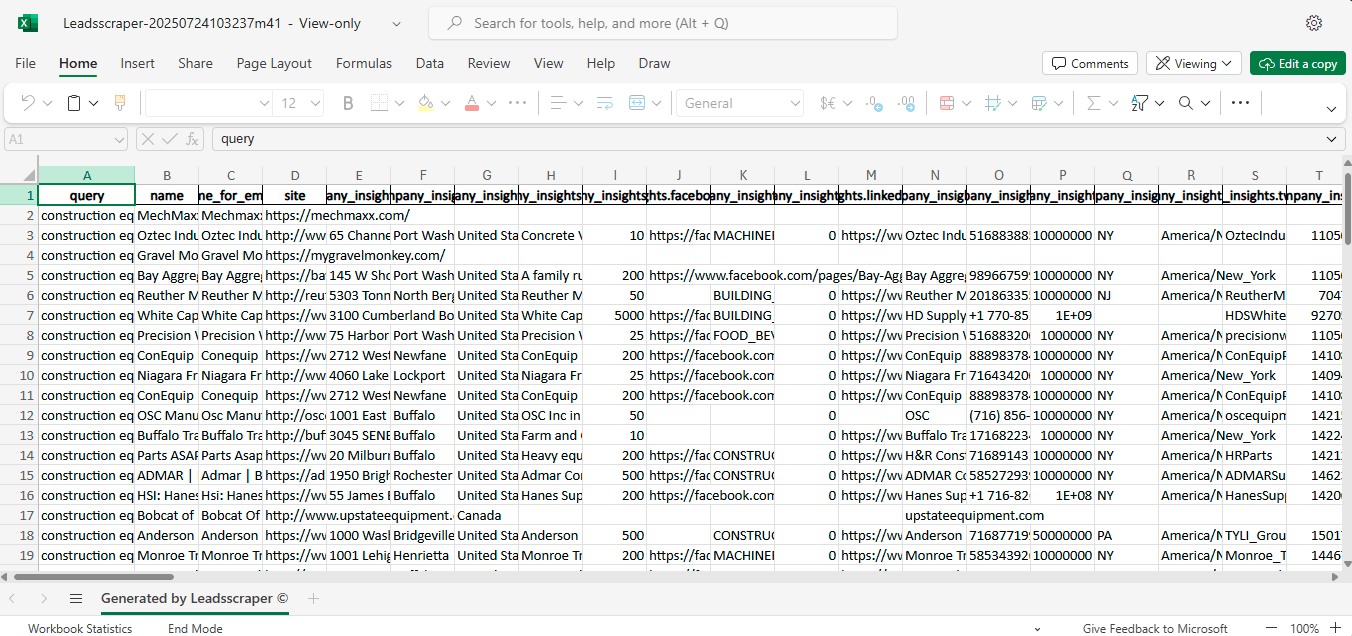Click the Edit a copy button
The image size is (1352, 636).
coord(1298,63)
